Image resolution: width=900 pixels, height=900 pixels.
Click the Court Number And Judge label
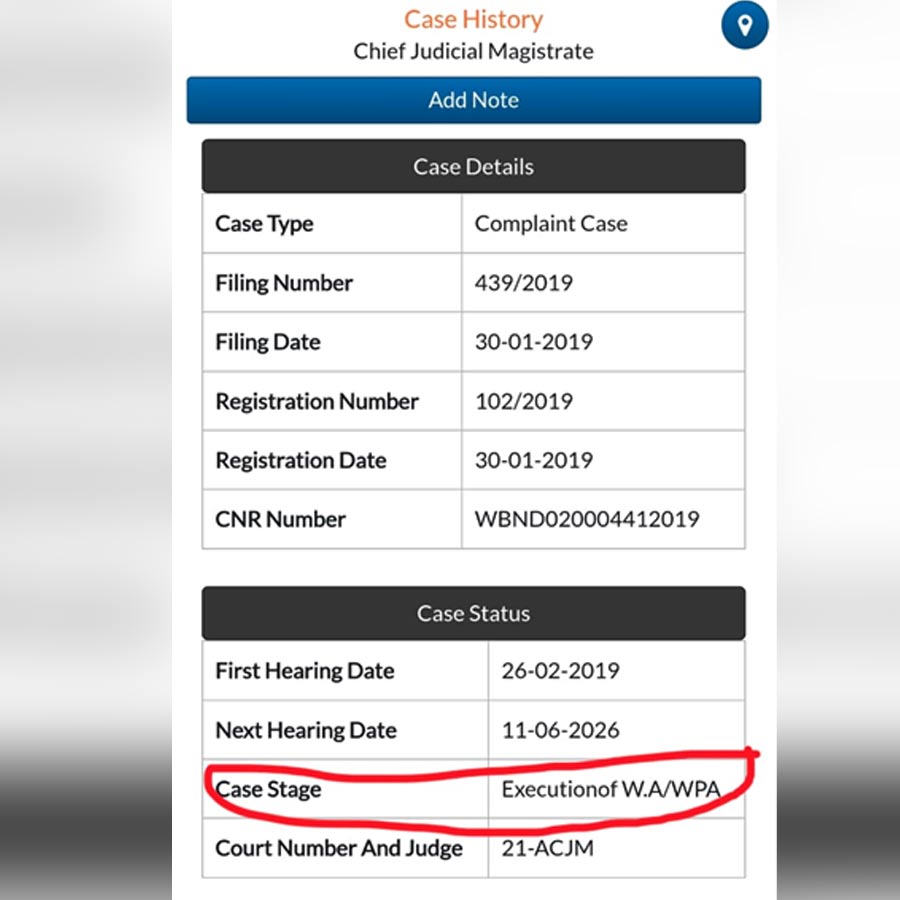pos(339,848)
